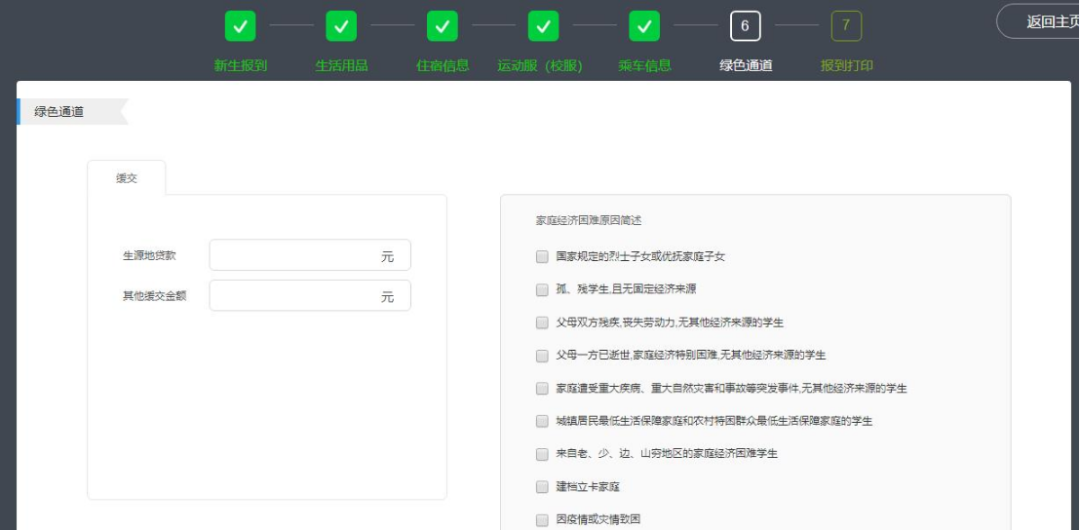Click the 乘车信息 step checkmark icon

644,27
